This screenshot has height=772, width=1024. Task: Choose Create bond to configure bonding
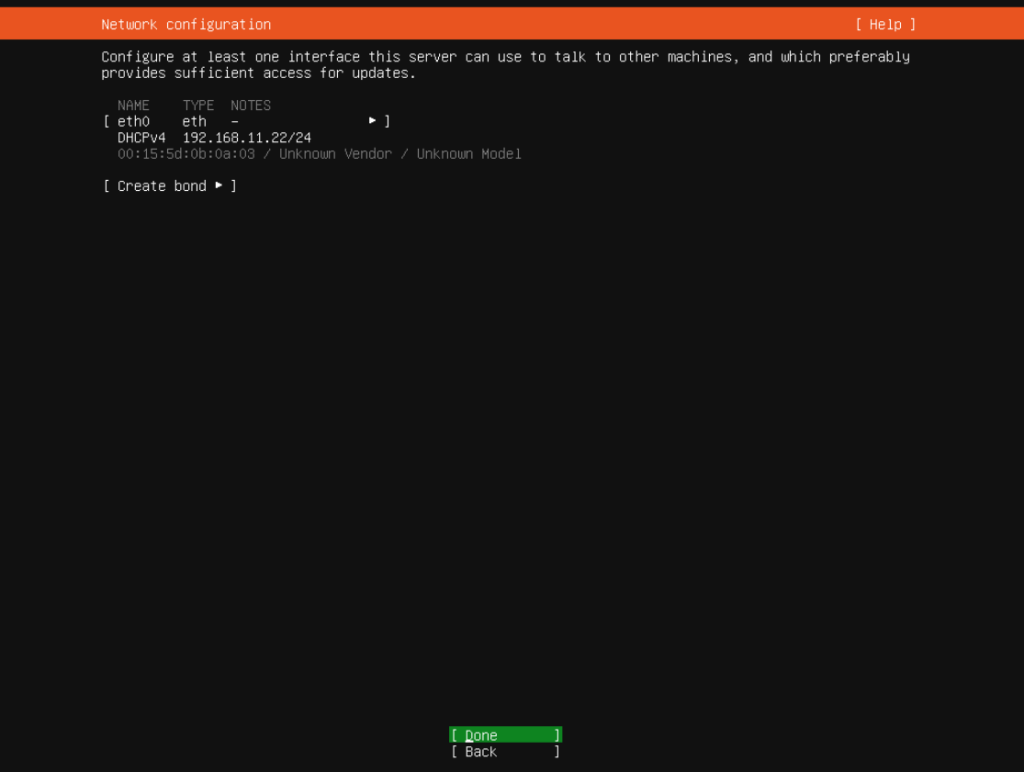pos(161,186)
